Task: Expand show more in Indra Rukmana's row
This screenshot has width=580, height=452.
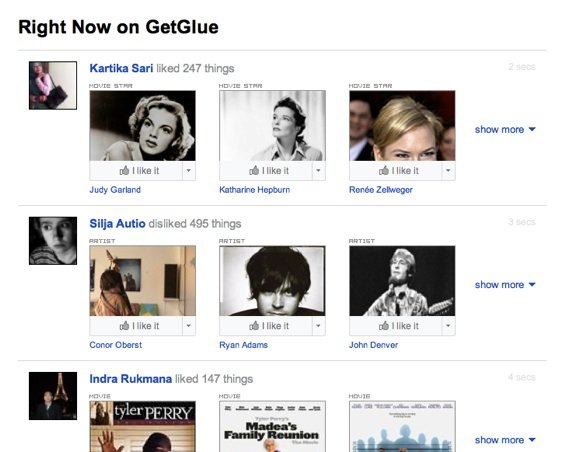Action: pos(505,440)
